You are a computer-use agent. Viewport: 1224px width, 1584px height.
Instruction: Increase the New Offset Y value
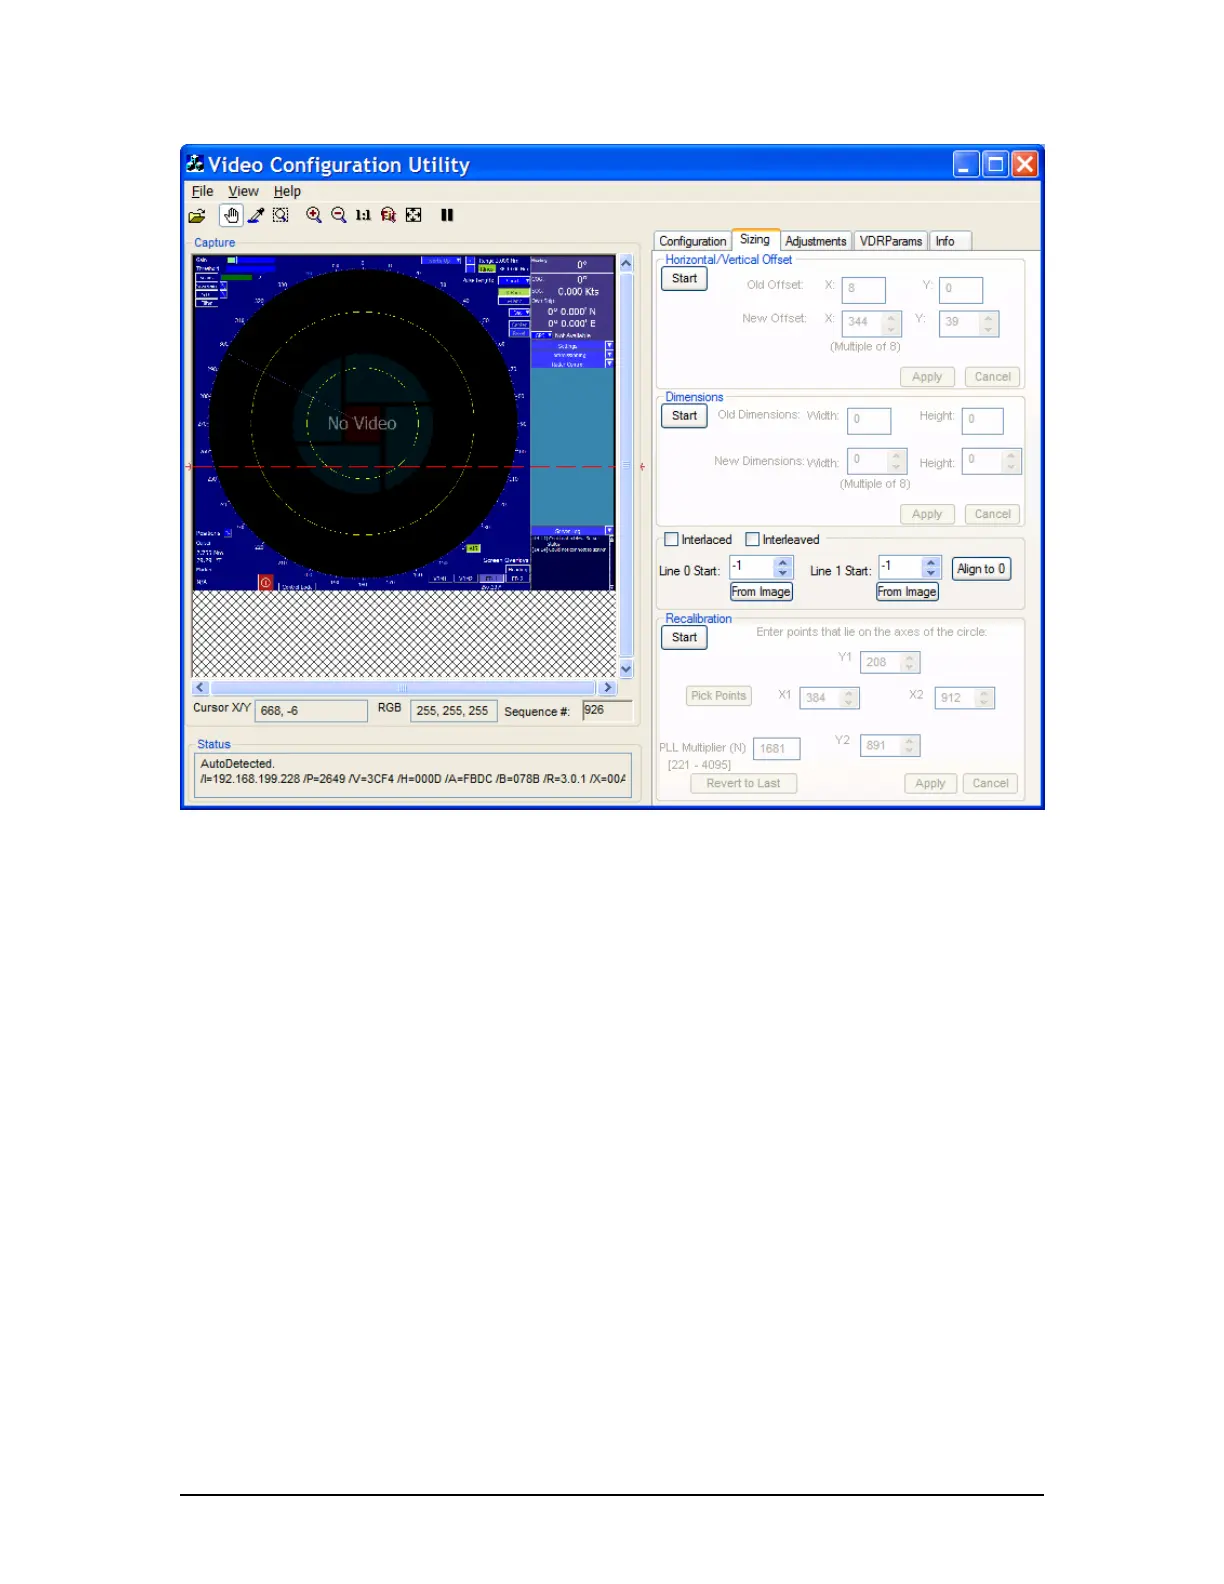(988, 318)
